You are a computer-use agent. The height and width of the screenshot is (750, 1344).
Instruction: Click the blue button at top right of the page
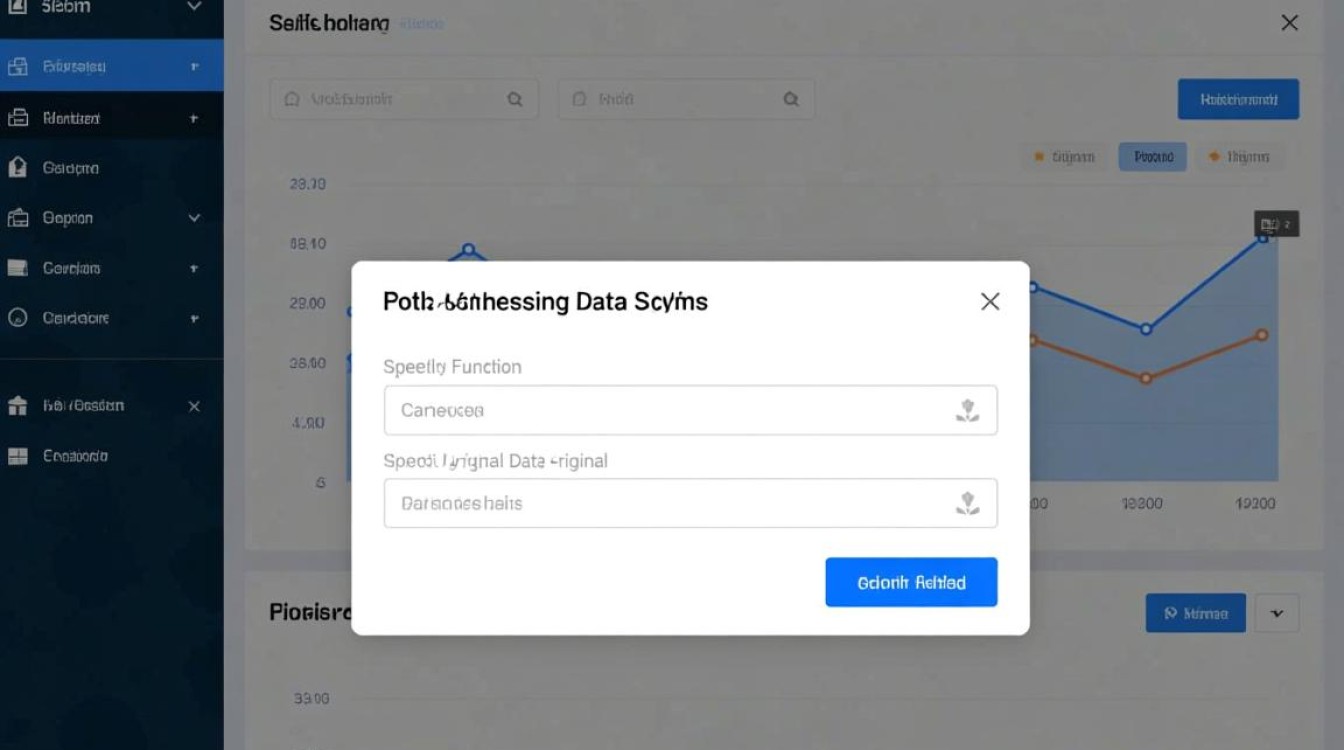pyautogui.click(x=1238, y=99)
